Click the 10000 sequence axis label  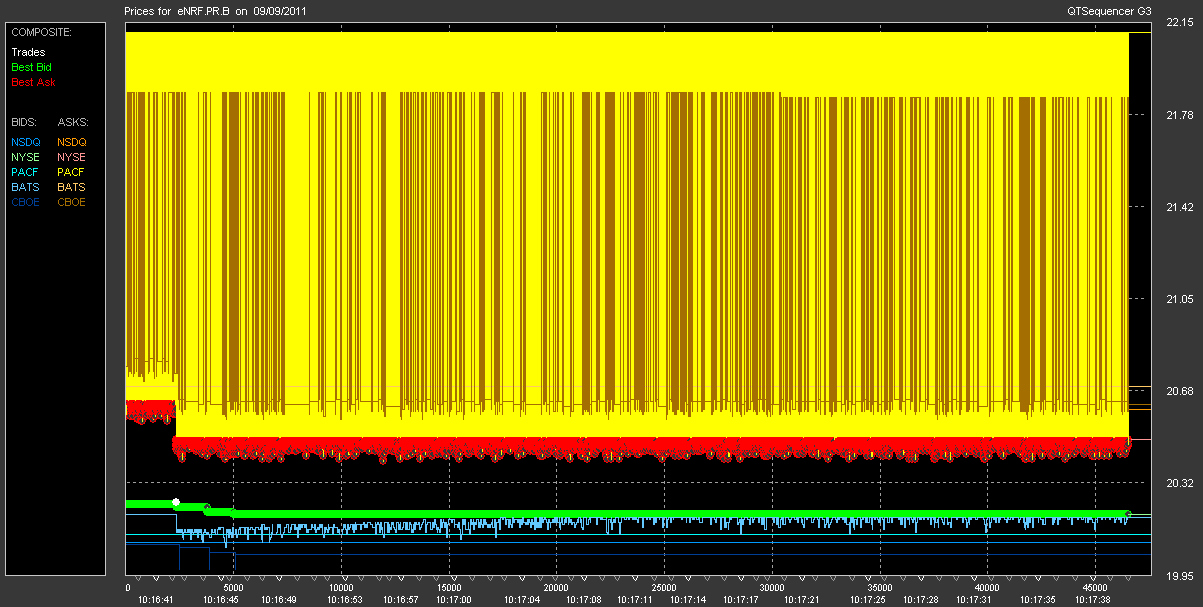pyautogui.click(x=342, y=588)
